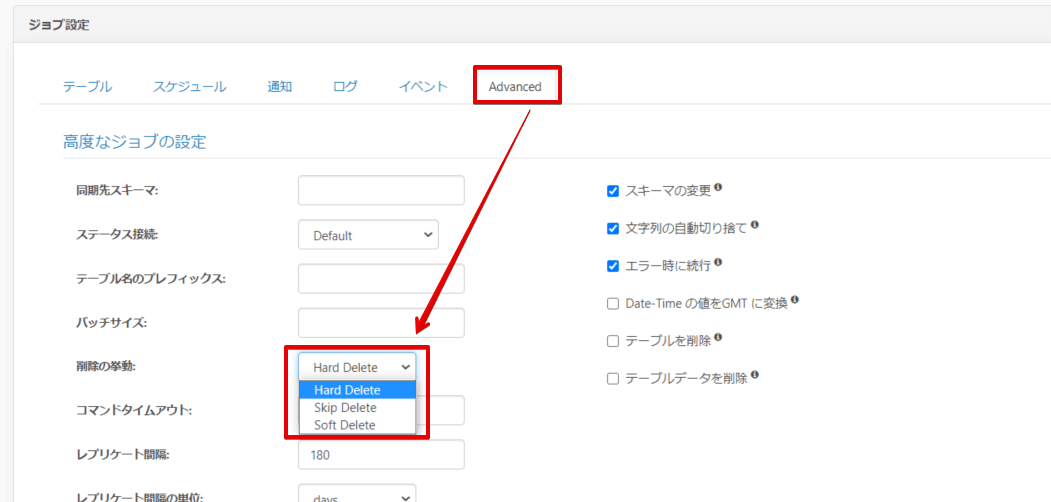Switch to the スケジュール tab
Image resolution: width=1051 pixels, height=502 pixels.
click(189, 86)
